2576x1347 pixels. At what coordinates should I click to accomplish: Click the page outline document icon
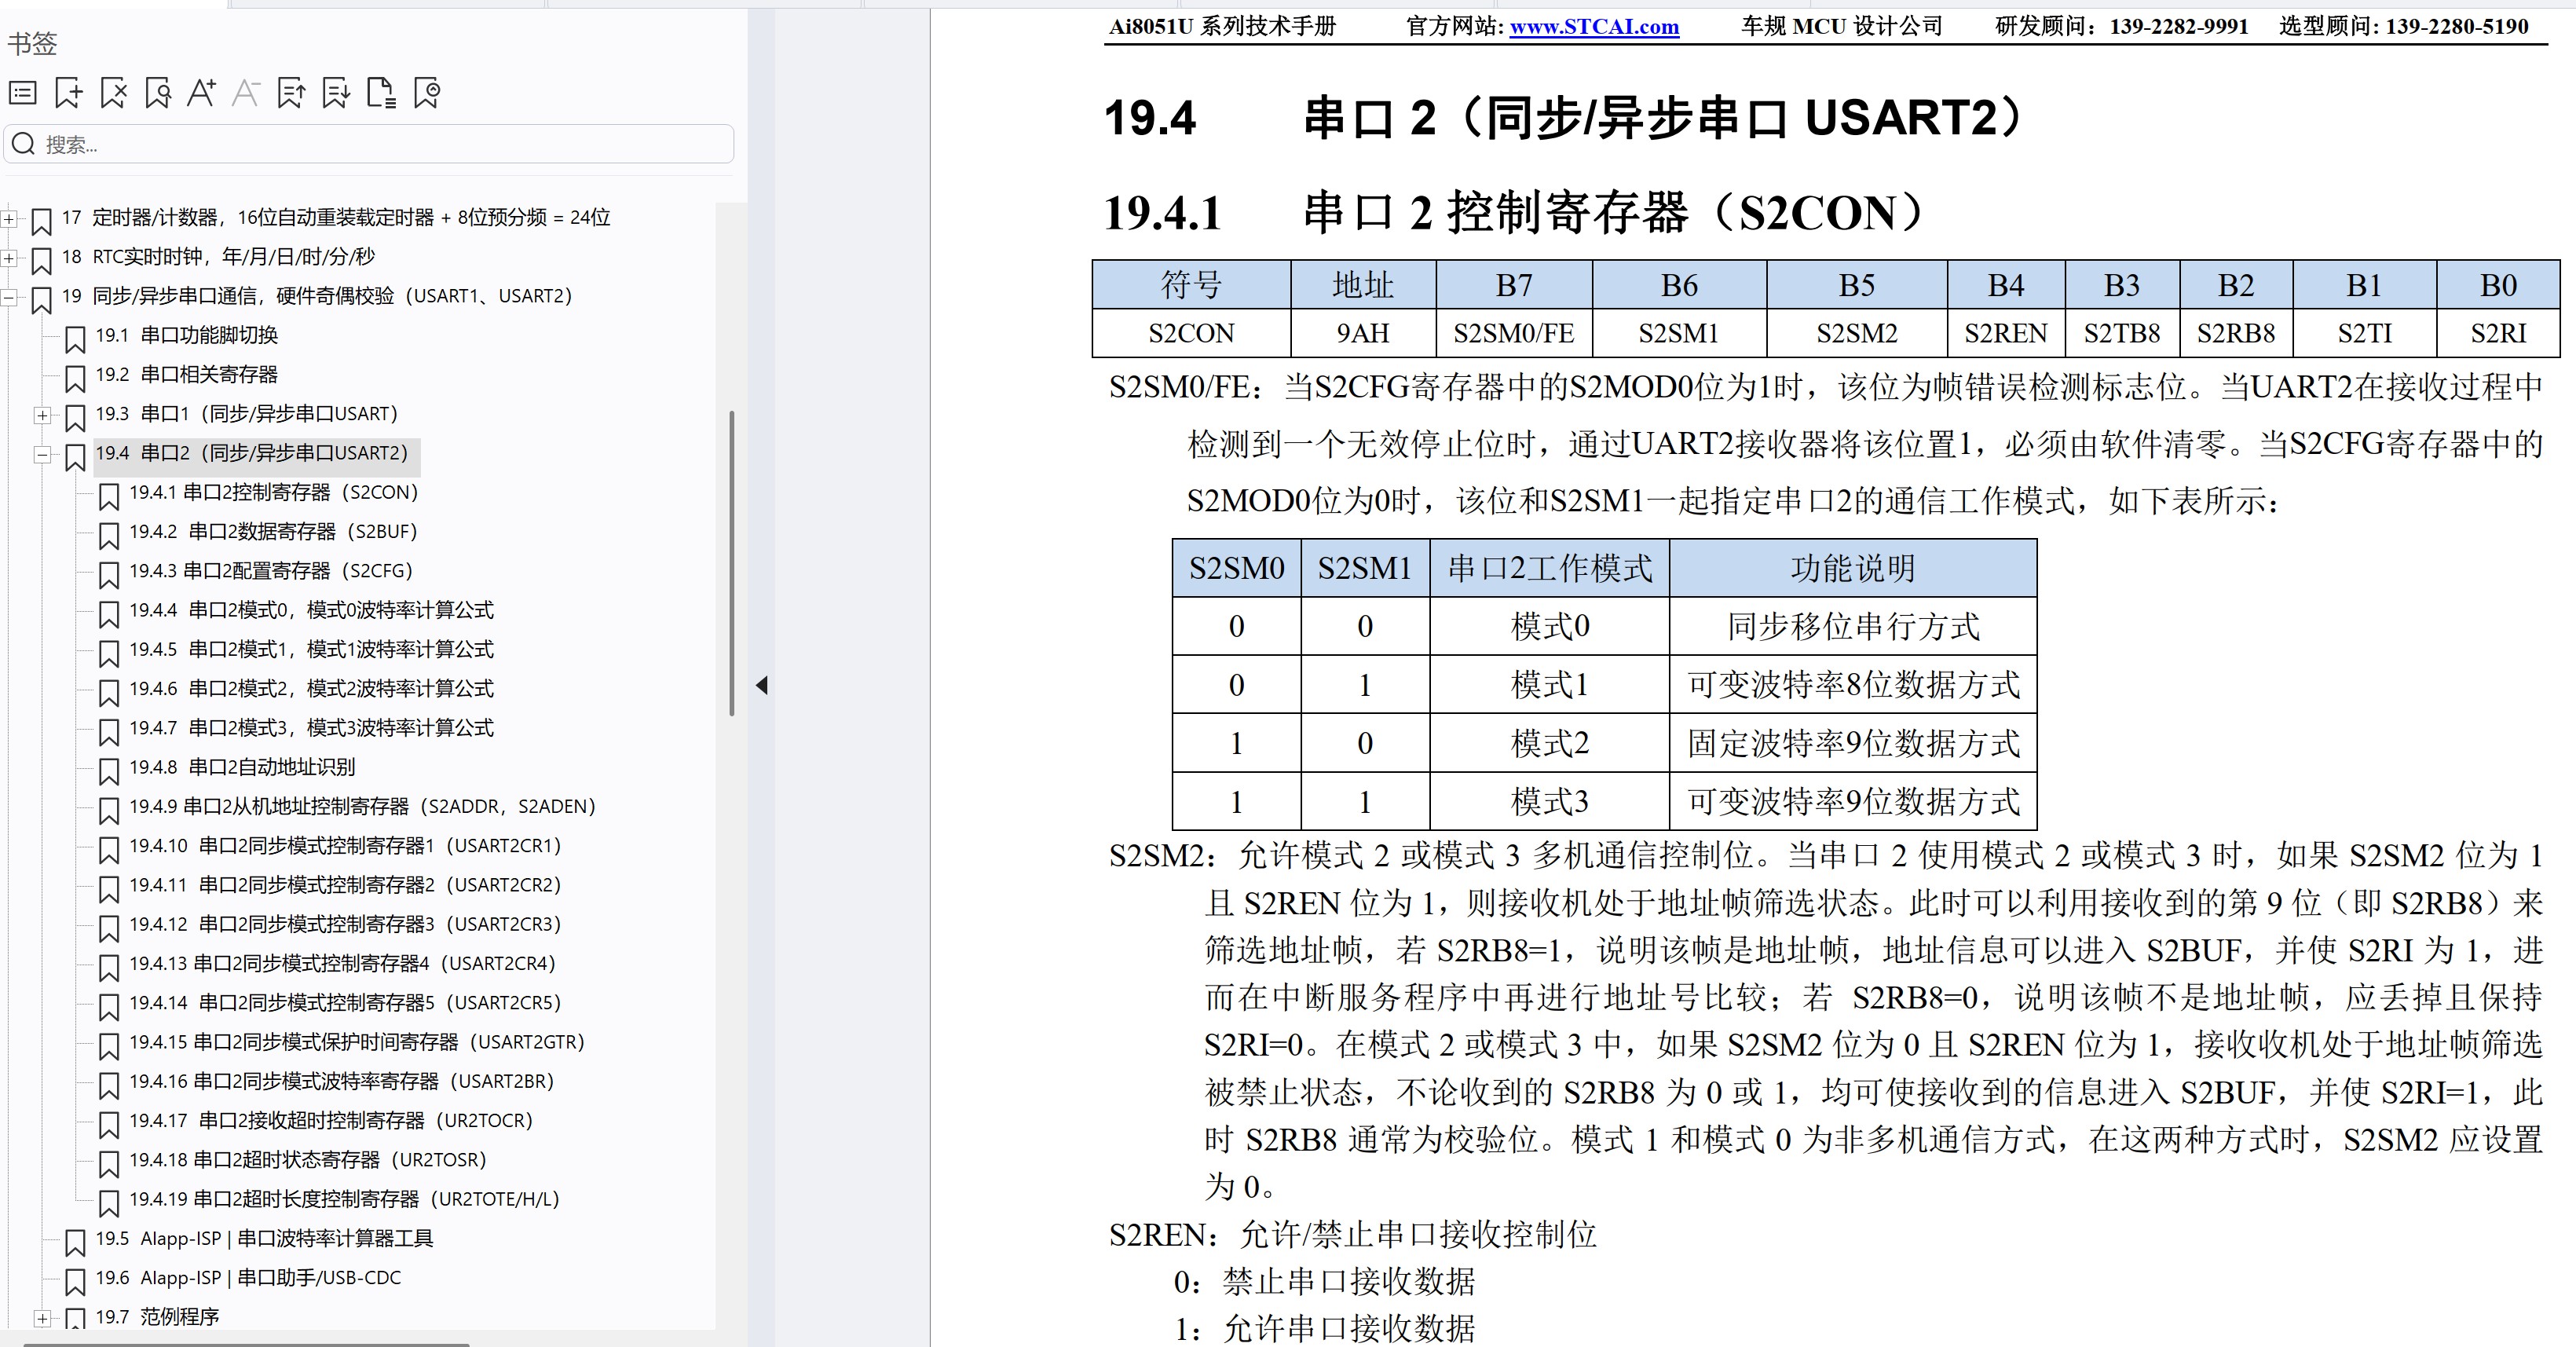381,93
